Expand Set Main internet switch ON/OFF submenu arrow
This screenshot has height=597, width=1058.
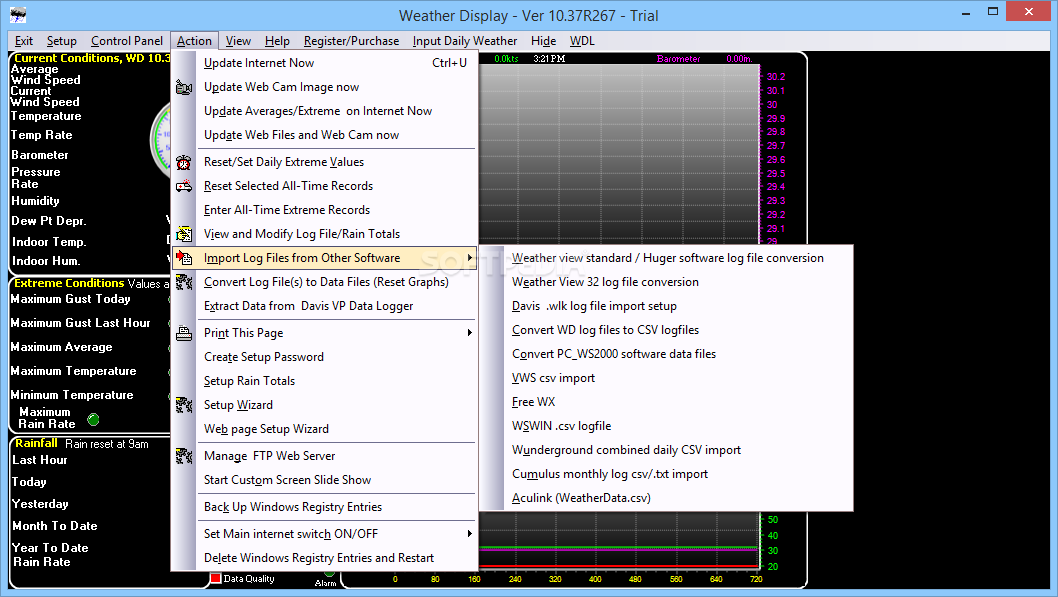point(470,534)
